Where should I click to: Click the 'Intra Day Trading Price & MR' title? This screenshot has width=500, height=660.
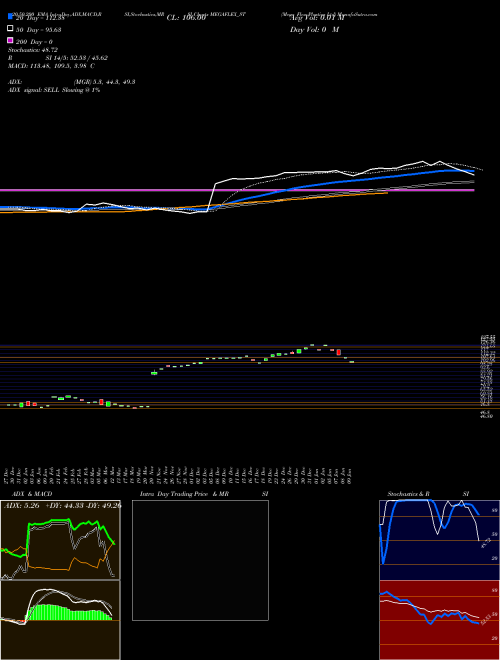(x=184, y=494)
